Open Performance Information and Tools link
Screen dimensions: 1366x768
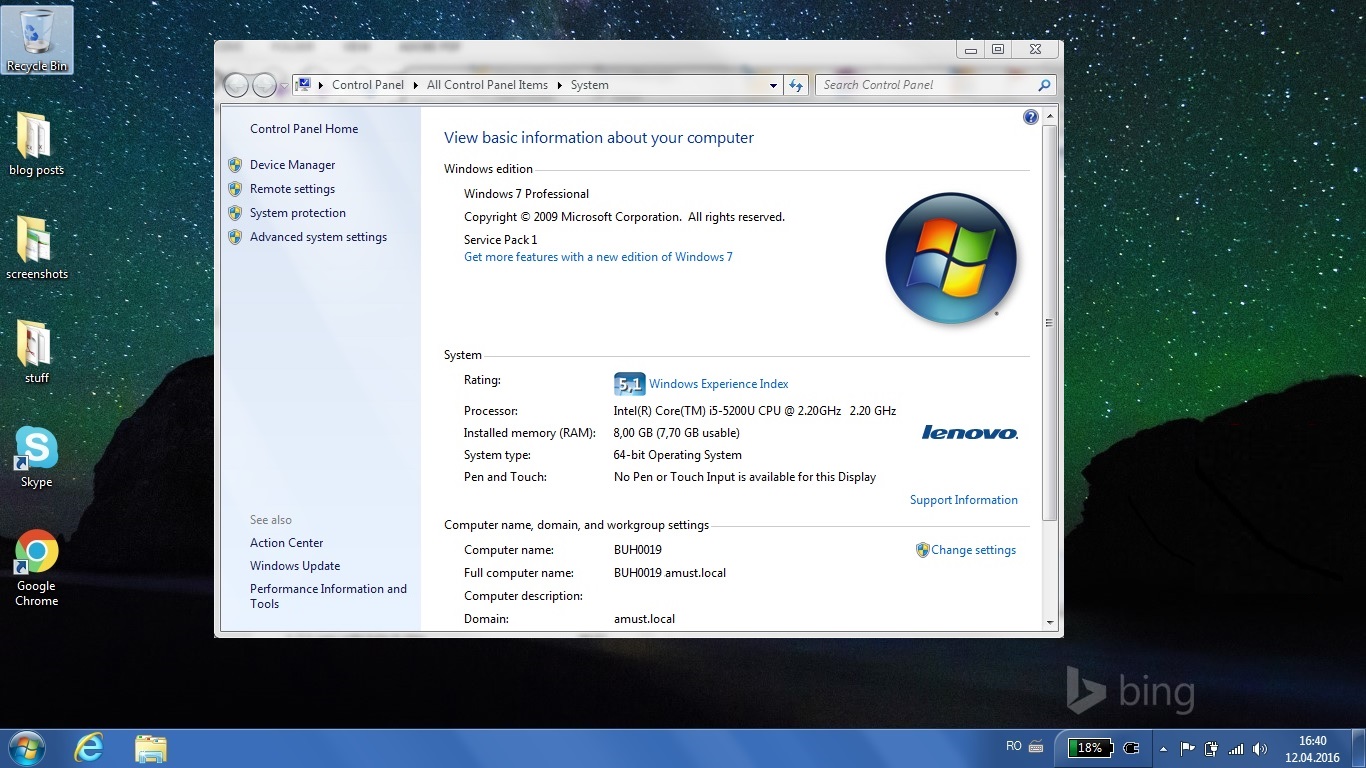coord(328,596)
